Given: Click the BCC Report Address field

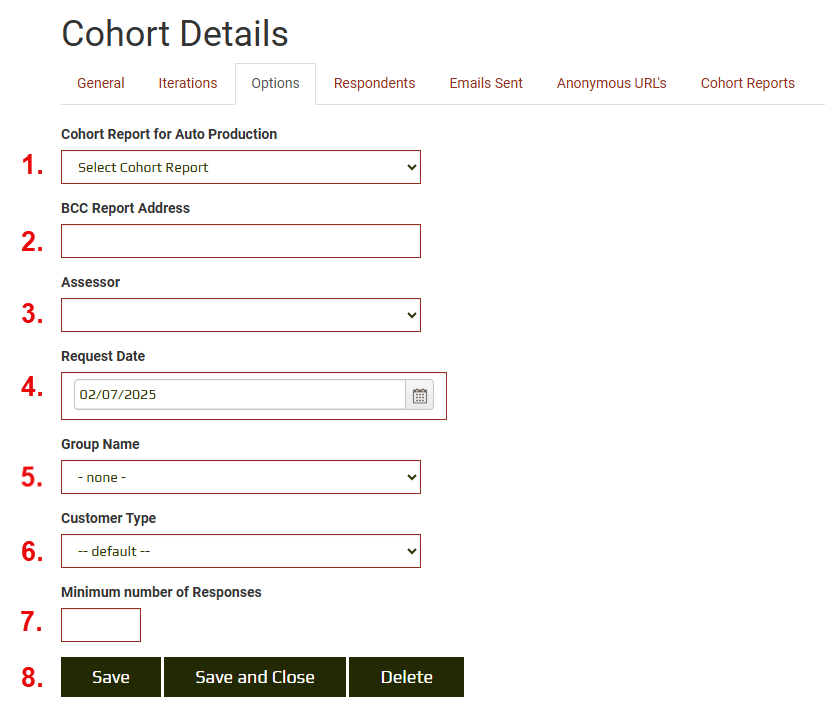Looking at the screenshot, I should [241, 241].
